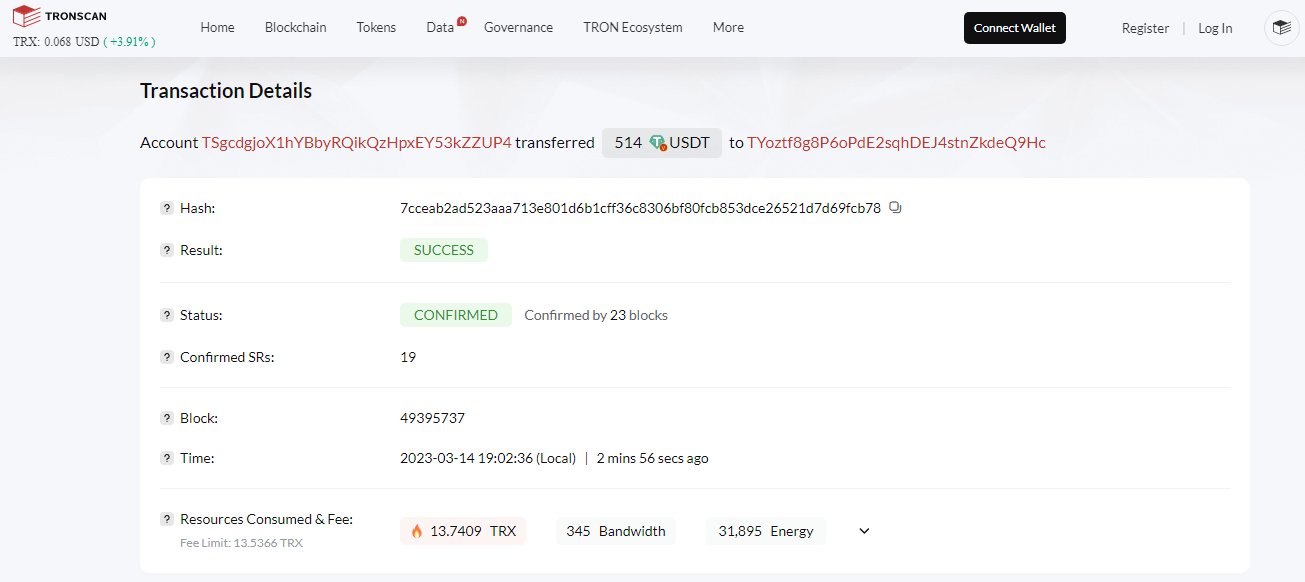Open the top-right cube settings icon

tap(1281, 28)
